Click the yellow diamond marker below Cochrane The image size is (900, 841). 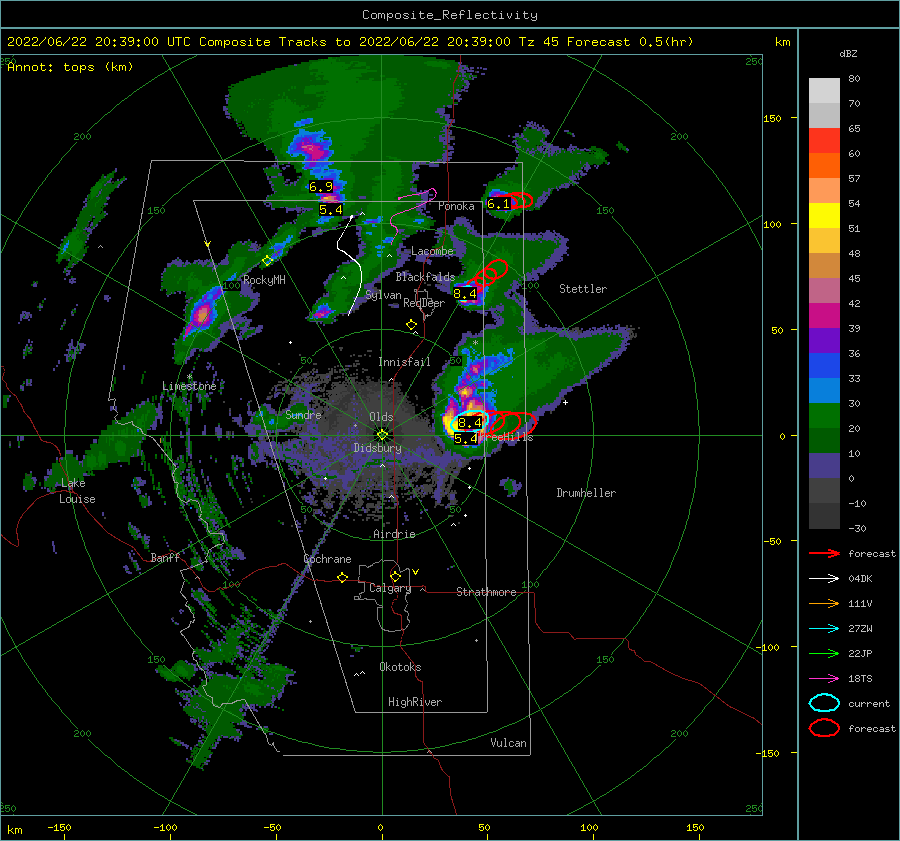tap(343, 577)
